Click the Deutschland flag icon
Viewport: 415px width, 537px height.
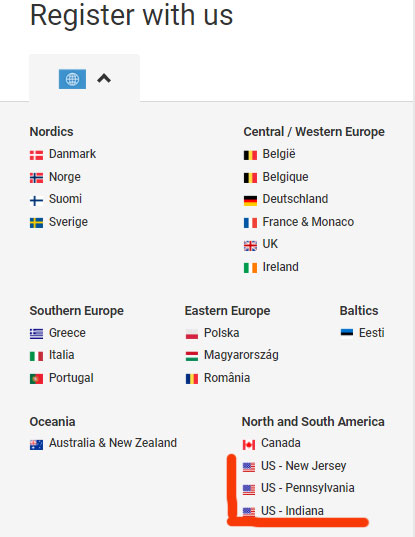coord(250,200)
